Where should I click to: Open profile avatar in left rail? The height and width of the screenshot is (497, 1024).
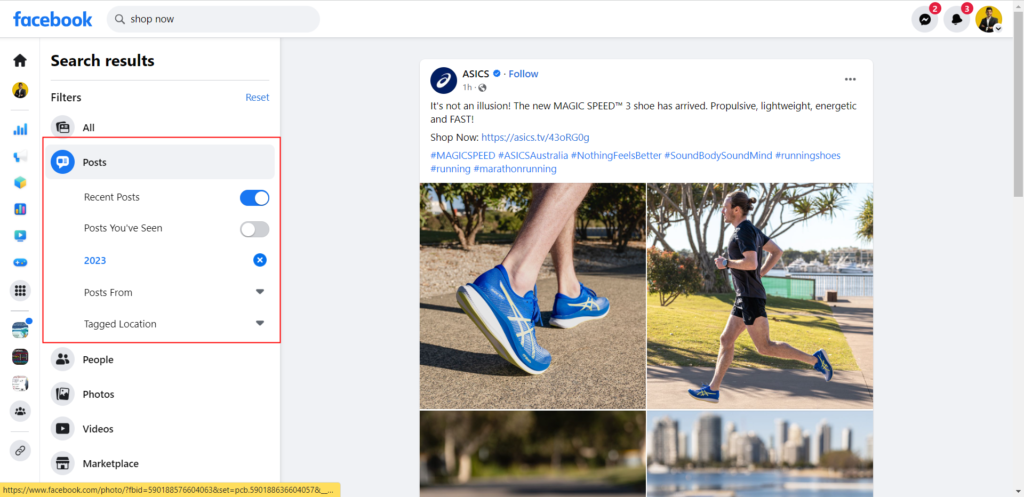(20, 90)
